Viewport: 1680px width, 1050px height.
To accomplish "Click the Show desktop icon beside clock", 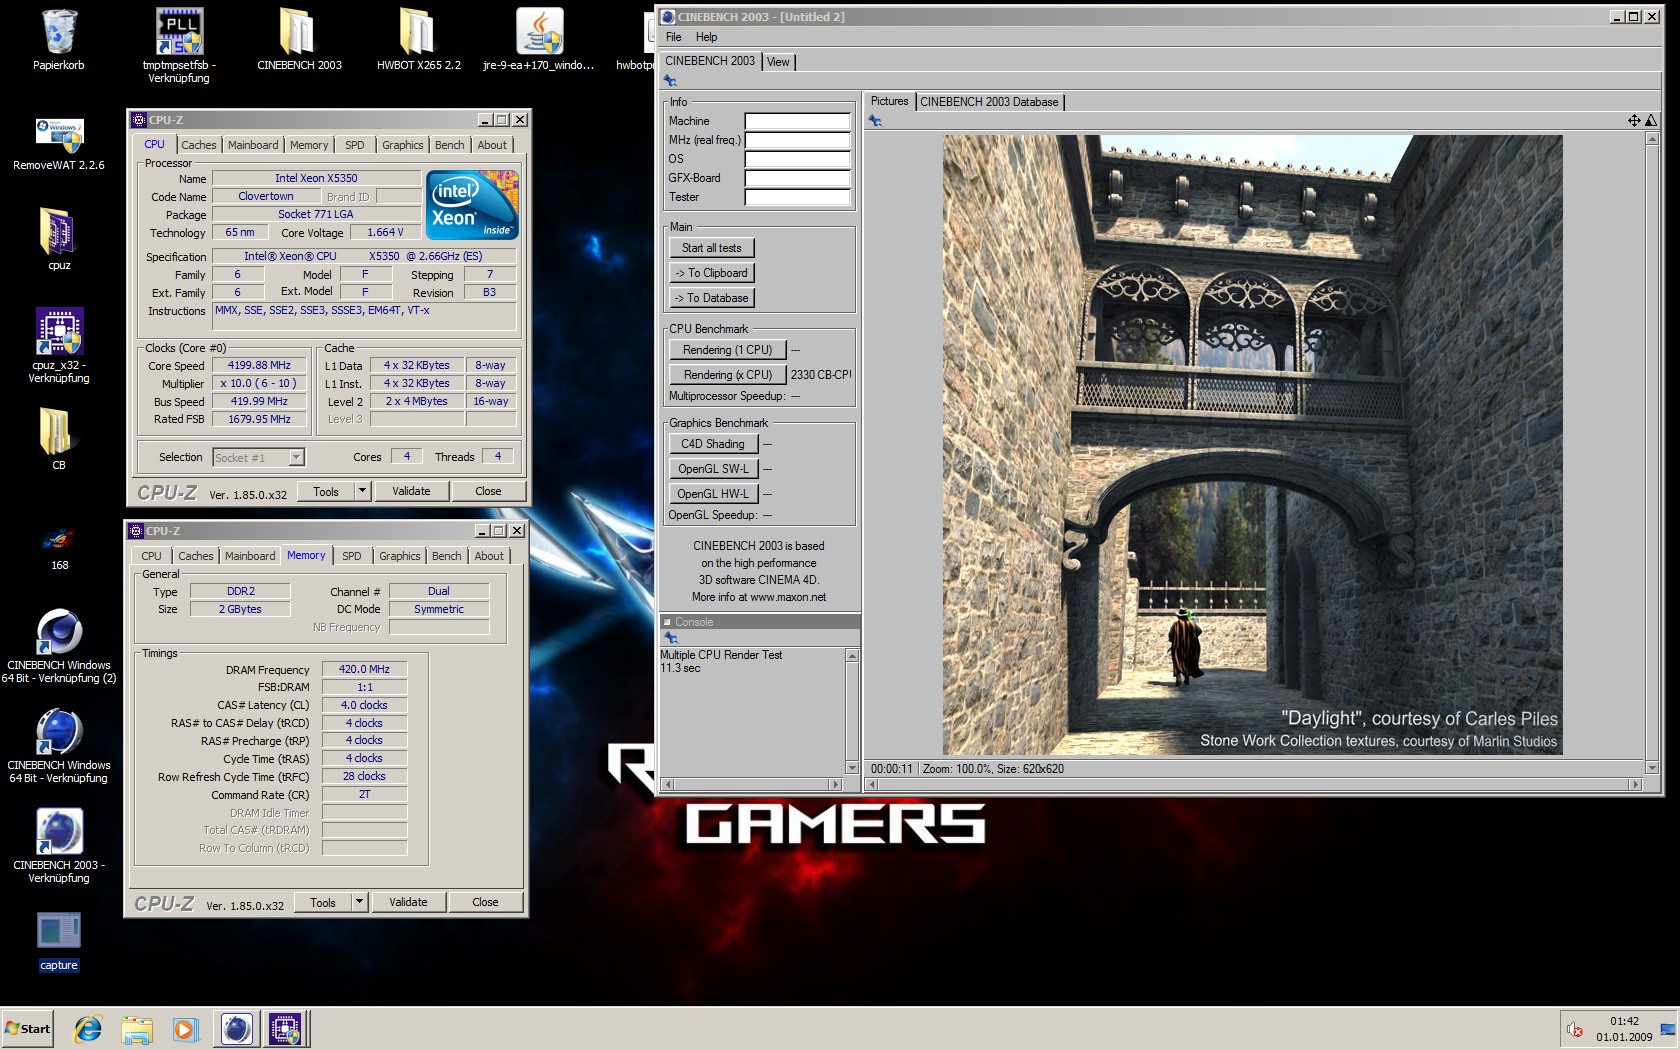I will 1668,1029.
